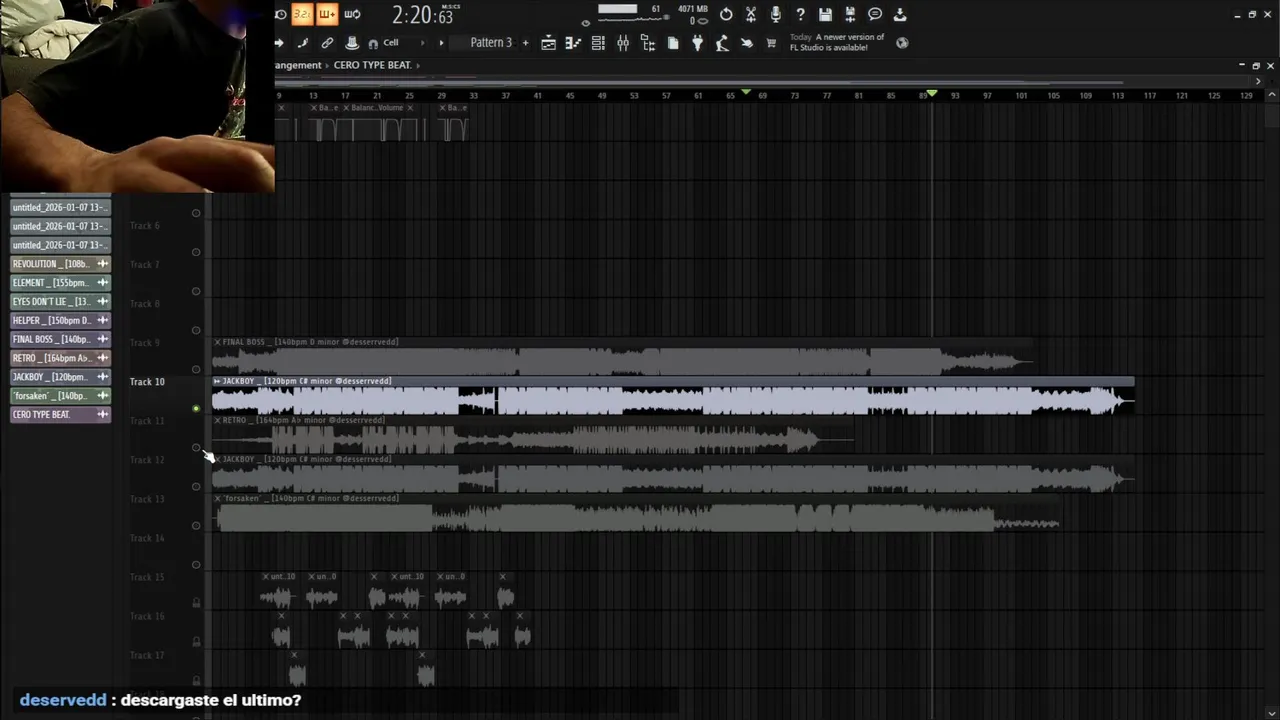
Task: Open the Mixer icon
Action: tap(623, 43)
